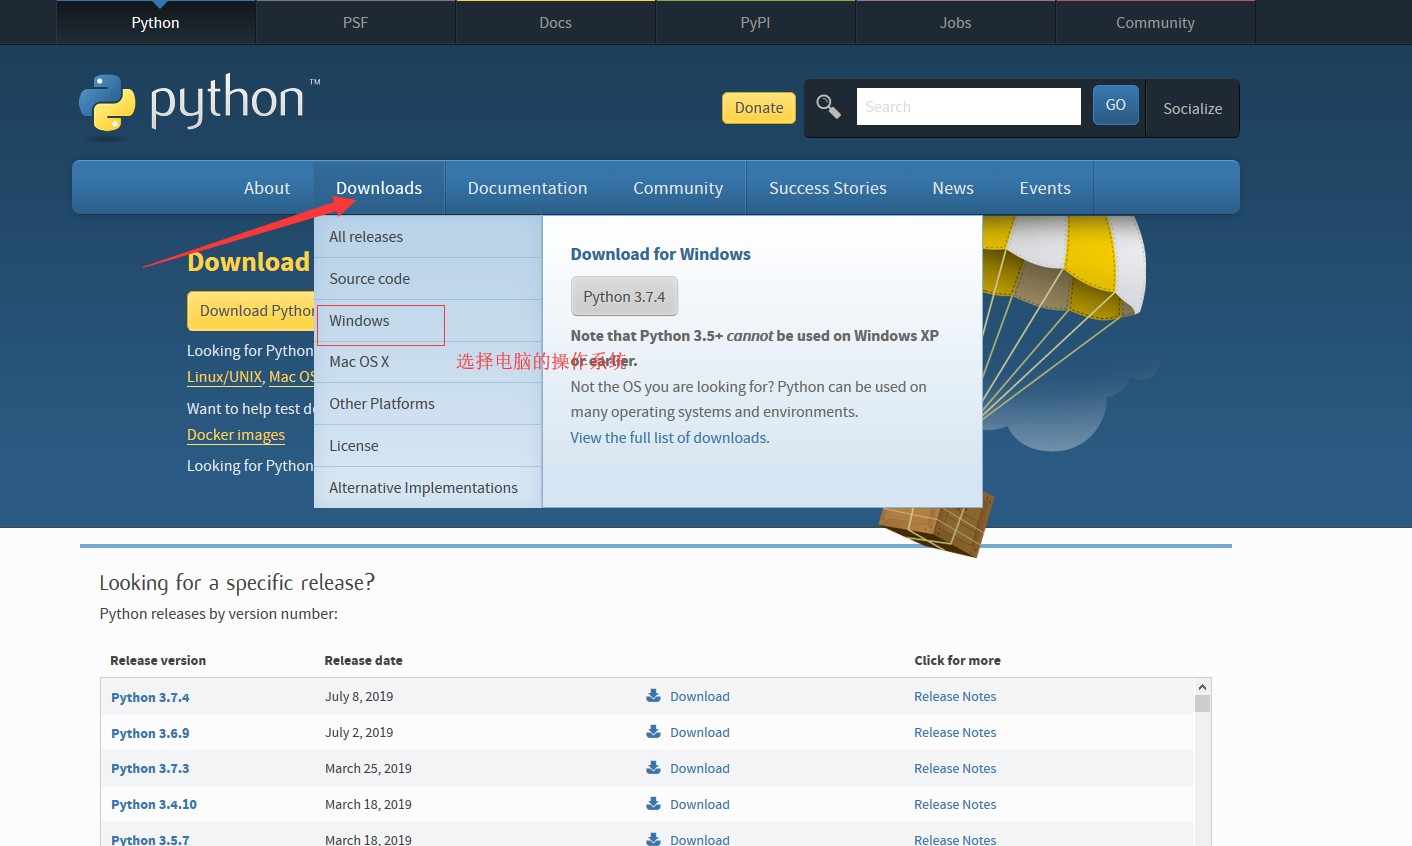Viewport: 1412px width, 846px height.
Task: Choose Windows in the Downloads submenu
Action: pos(428,321)
